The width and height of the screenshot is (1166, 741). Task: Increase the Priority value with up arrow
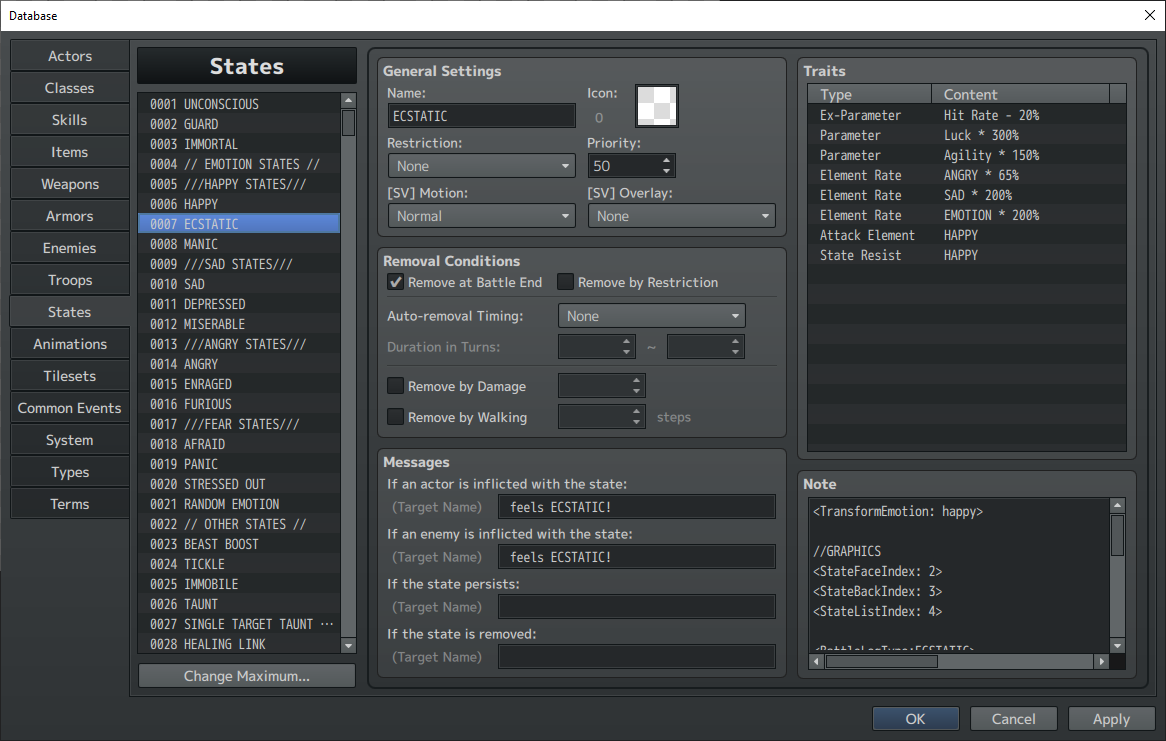coord(667,160)
